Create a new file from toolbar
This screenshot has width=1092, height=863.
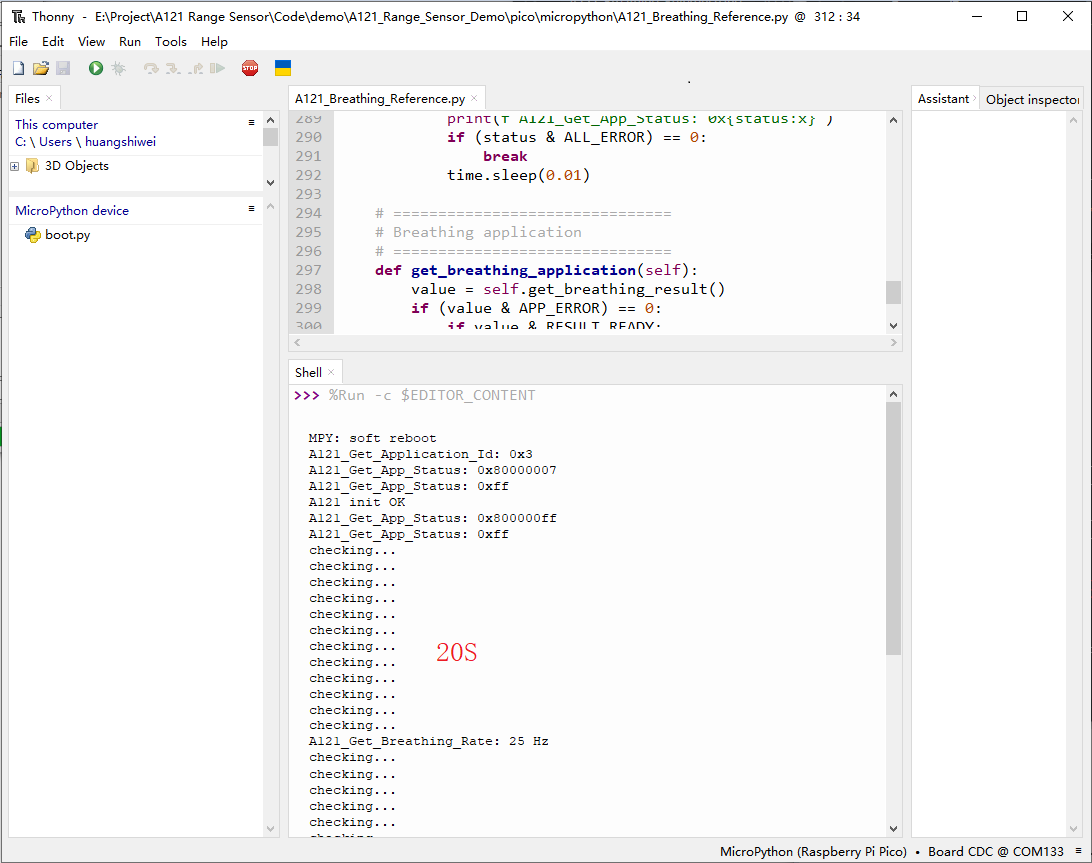18,68
